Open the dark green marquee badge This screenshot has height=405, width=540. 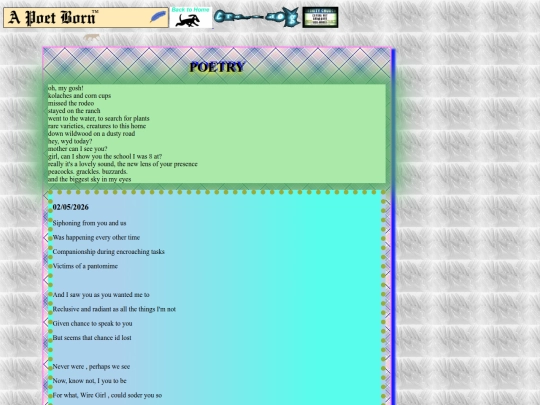pos(320,17)
